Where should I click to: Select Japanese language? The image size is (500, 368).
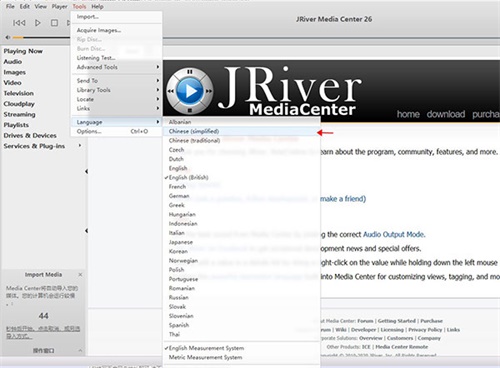(x=241, y=242)
